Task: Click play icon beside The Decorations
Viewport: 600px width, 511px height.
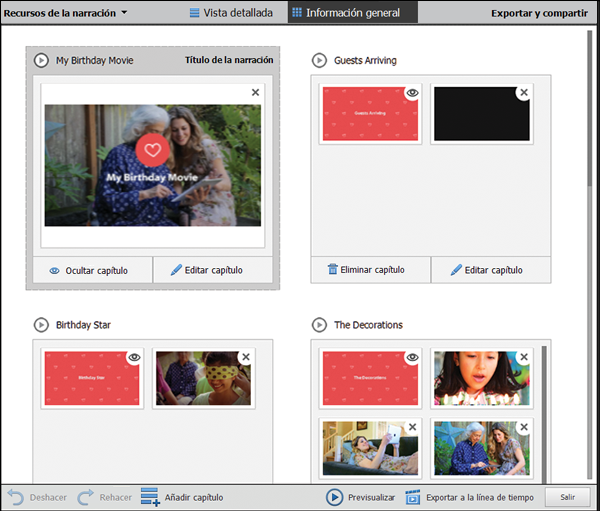Action: click(x=319, y=325)
